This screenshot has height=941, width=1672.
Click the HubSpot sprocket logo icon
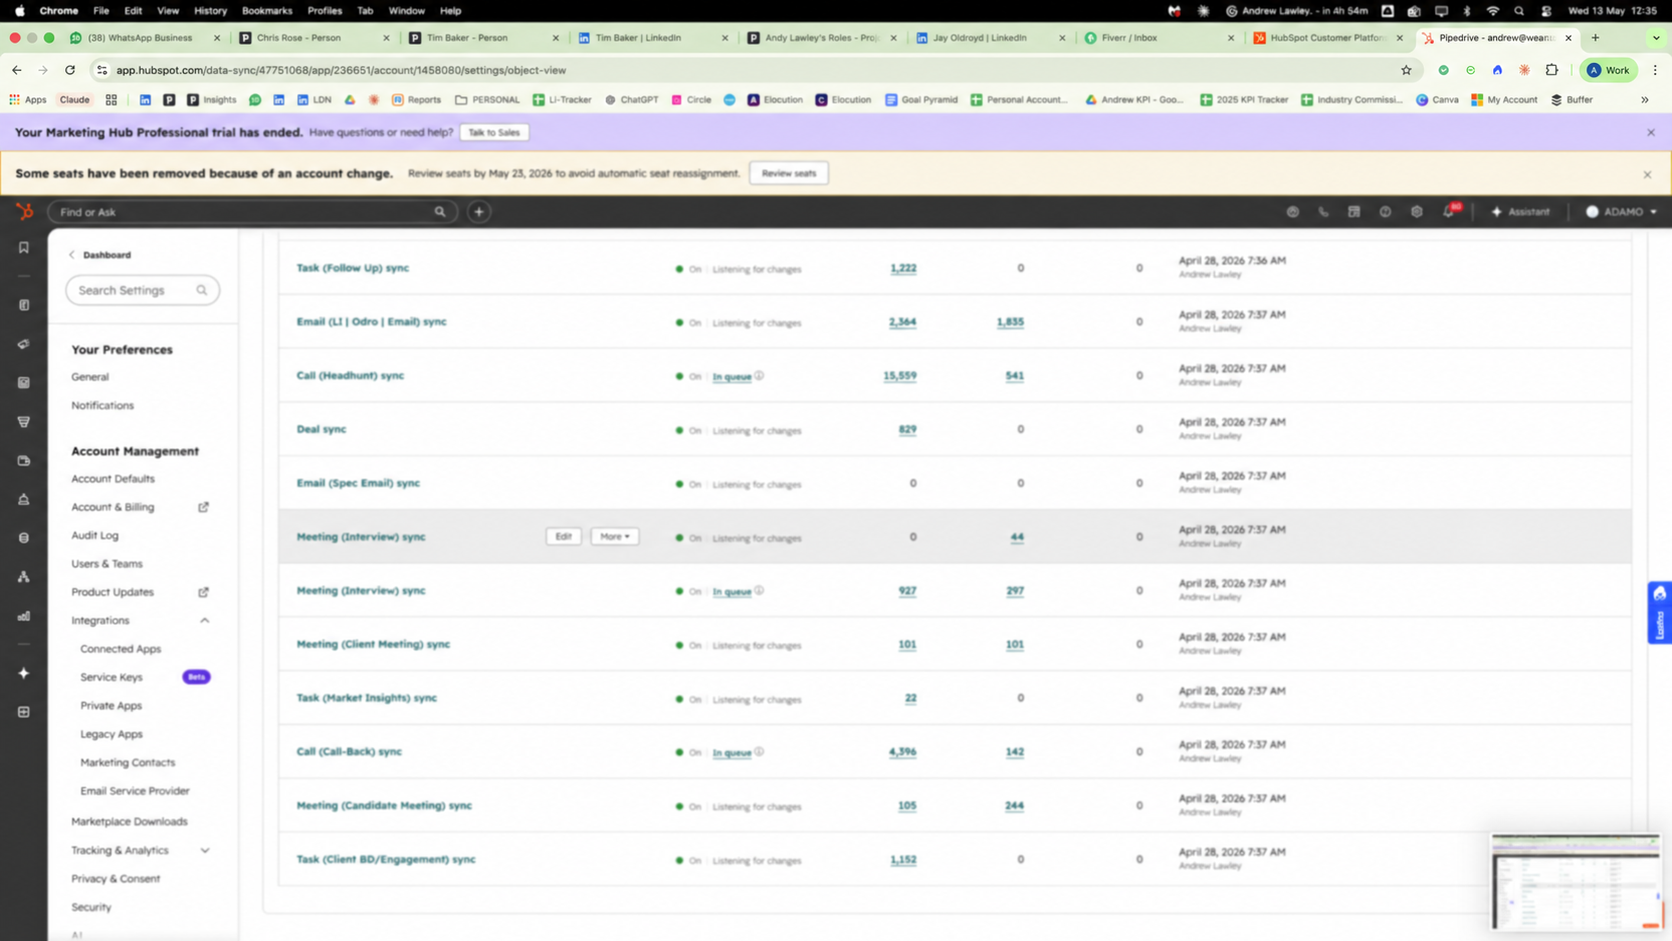[24, 212]
